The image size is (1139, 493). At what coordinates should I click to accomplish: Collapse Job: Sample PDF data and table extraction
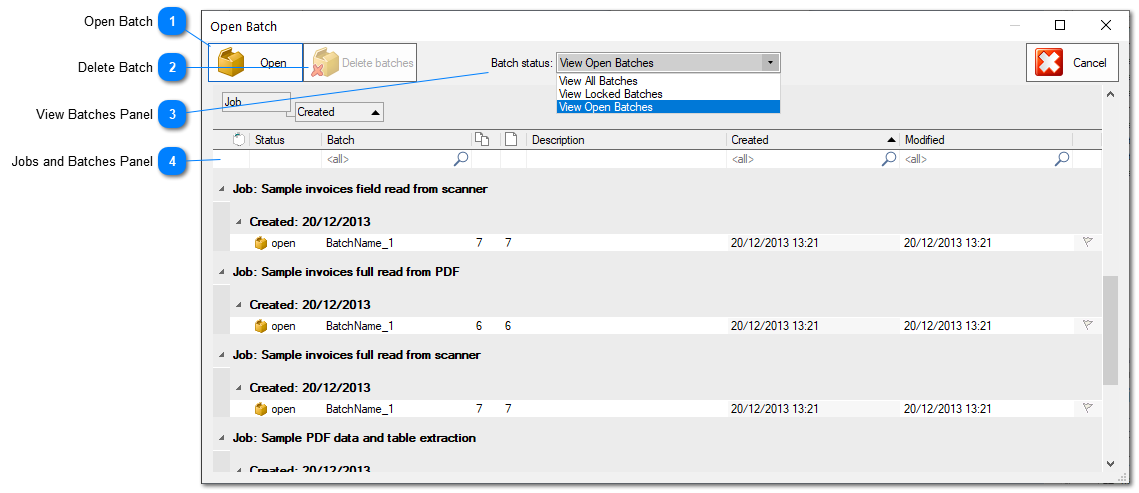(221, 438)
